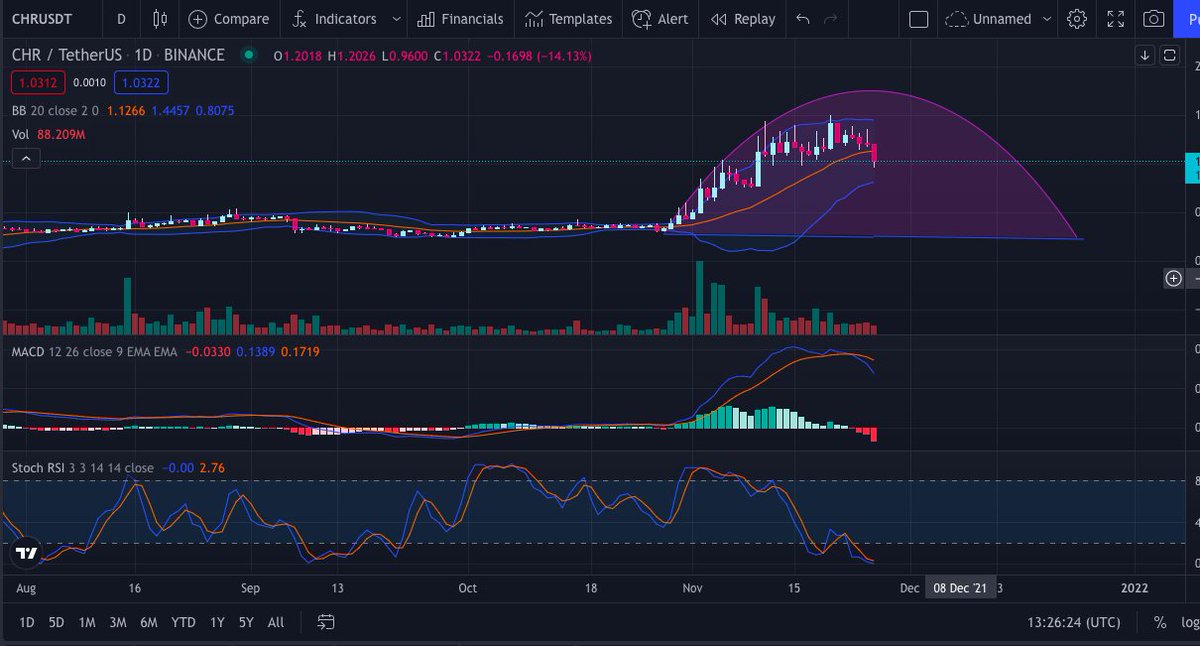Move pane down arrow icon
Image resolution: width=1200 pixels, height=646 pixels.
[x=1145, y=56]
